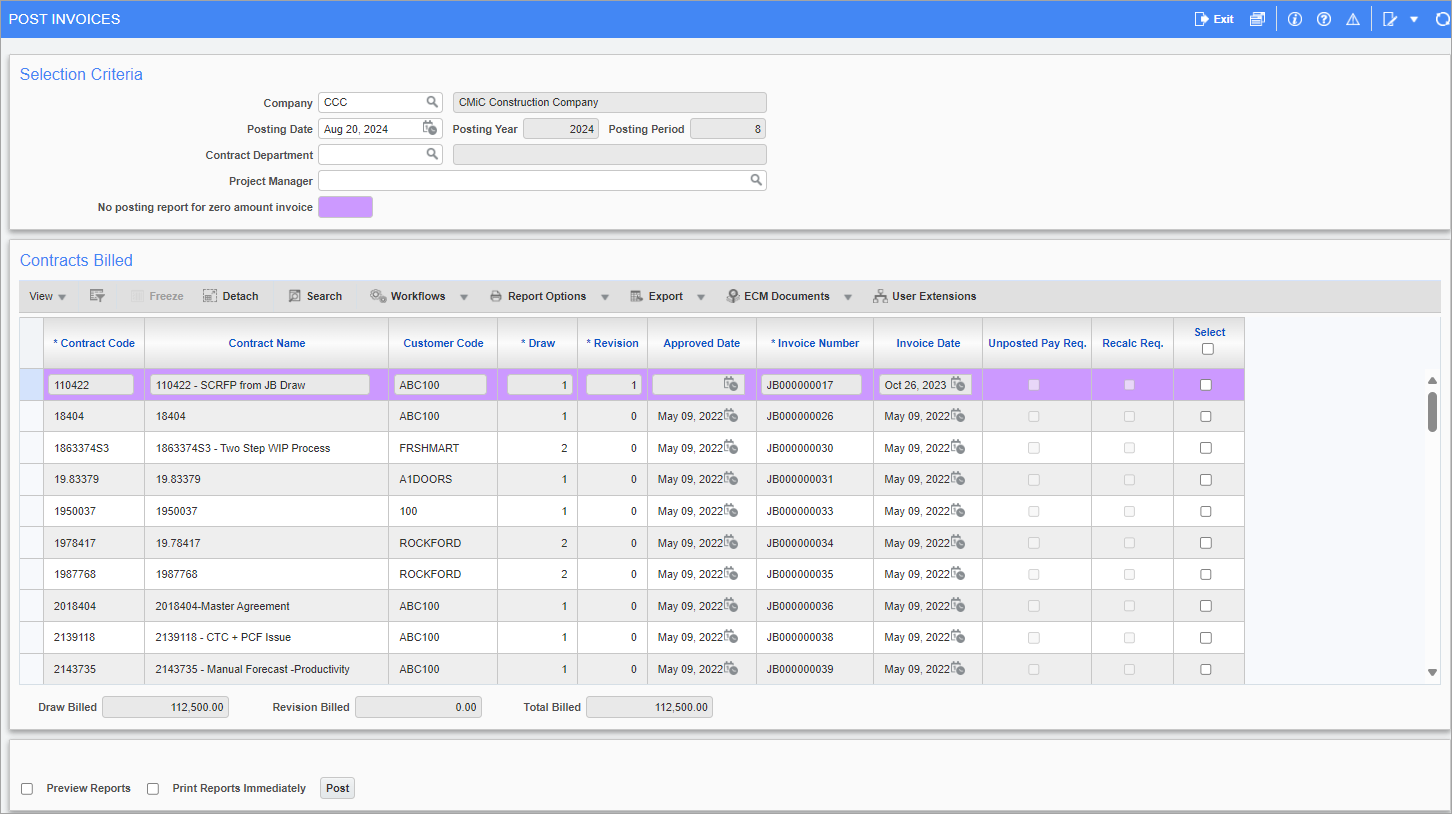This screenshot has height=814, width=1452.
Task: Open the Posting Date calendar picker
Action: (431, 128)
